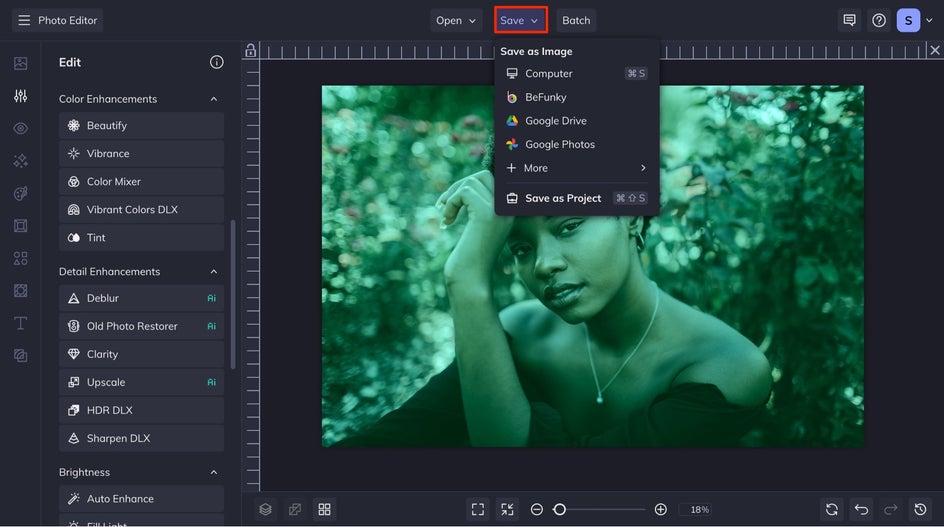This screenshot has height=527, width=944.
Task: Click the Fit to screen icon
Action: pos(477,509)
